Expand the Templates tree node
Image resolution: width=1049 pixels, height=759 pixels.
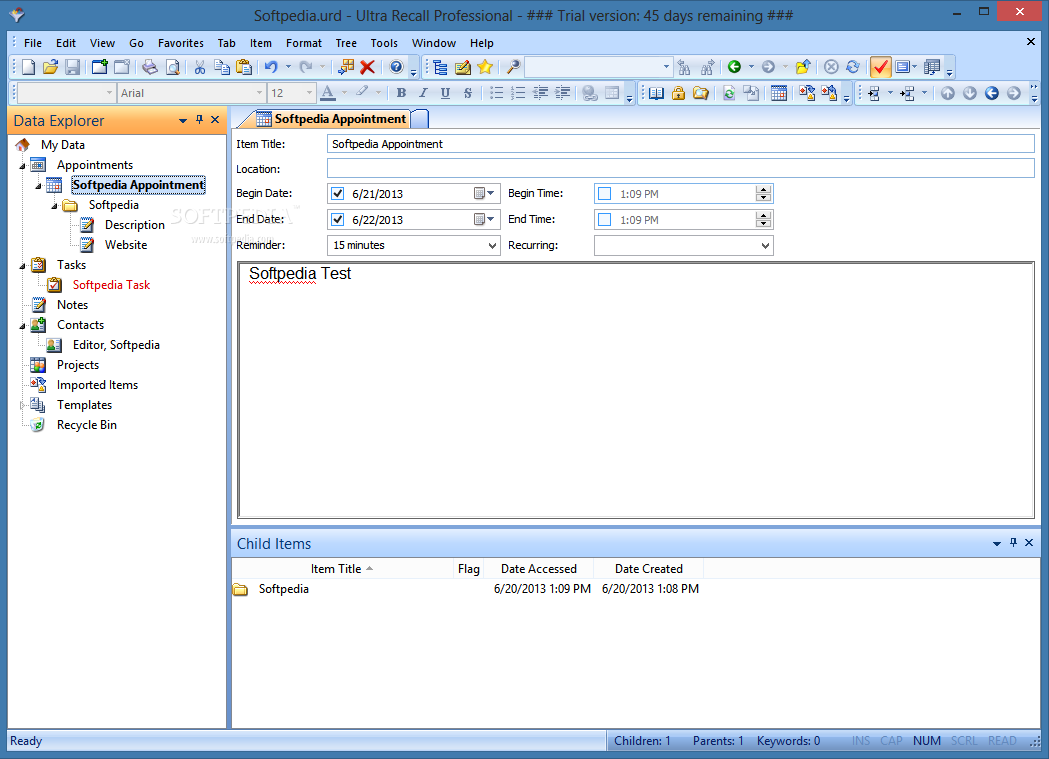pos(23,405)
